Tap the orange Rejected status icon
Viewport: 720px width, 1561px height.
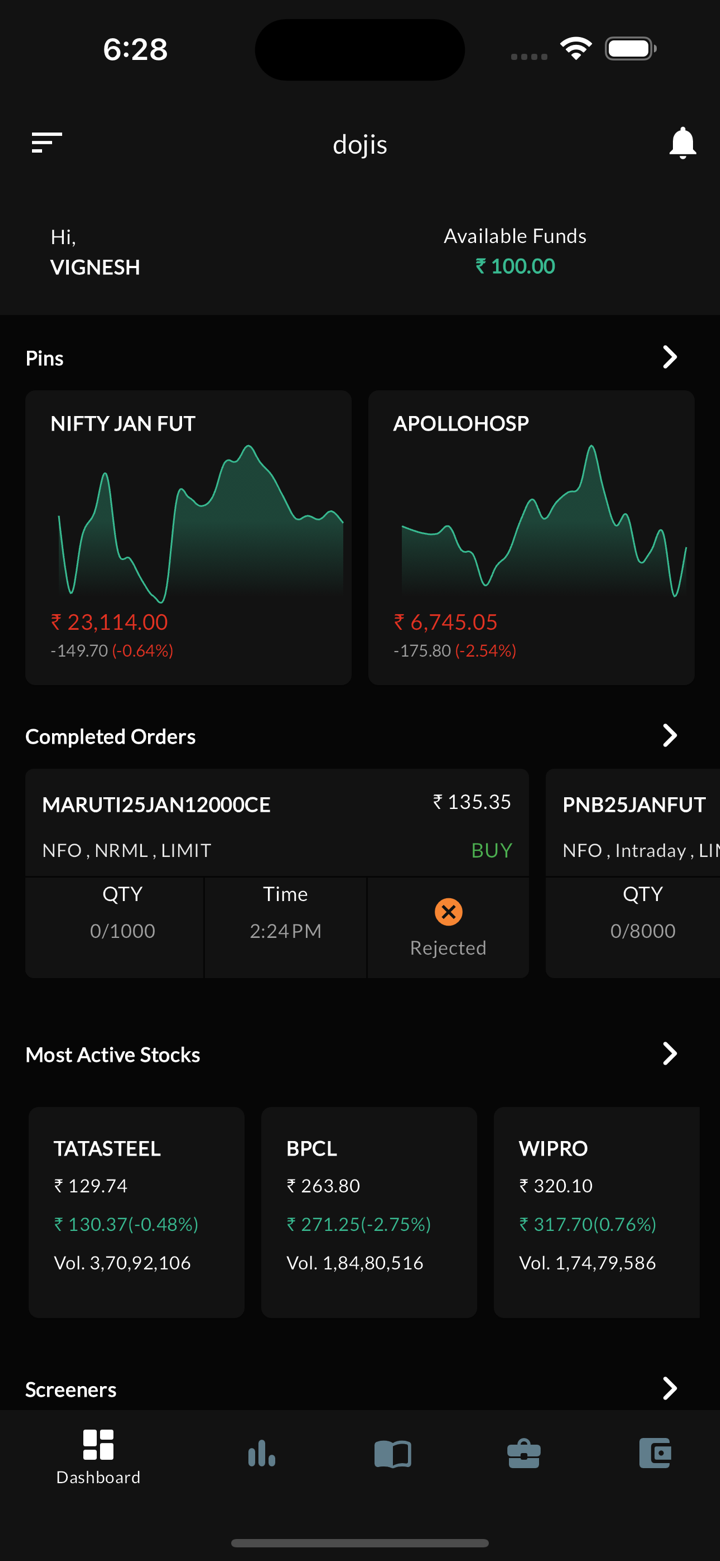(448, 911)
